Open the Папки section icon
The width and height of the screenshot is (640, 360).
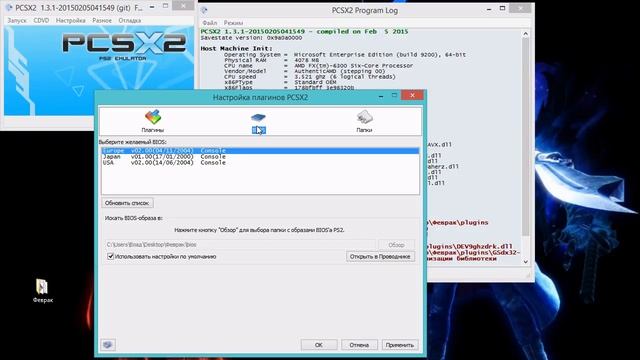[x=364, y=117]
